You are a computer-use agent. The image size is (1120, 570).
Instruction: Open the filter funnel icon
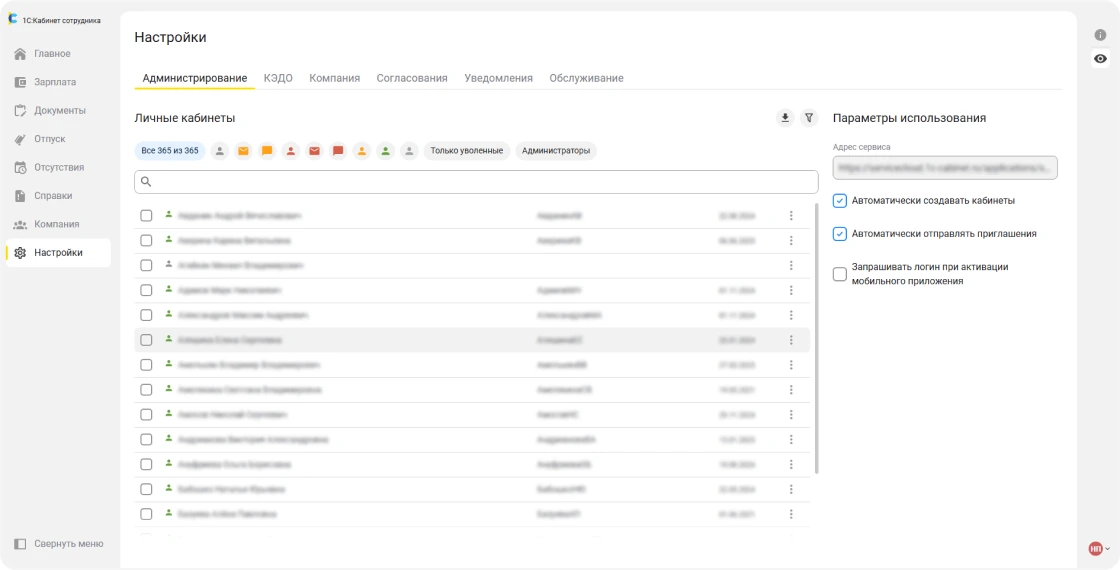pos(810,118)
